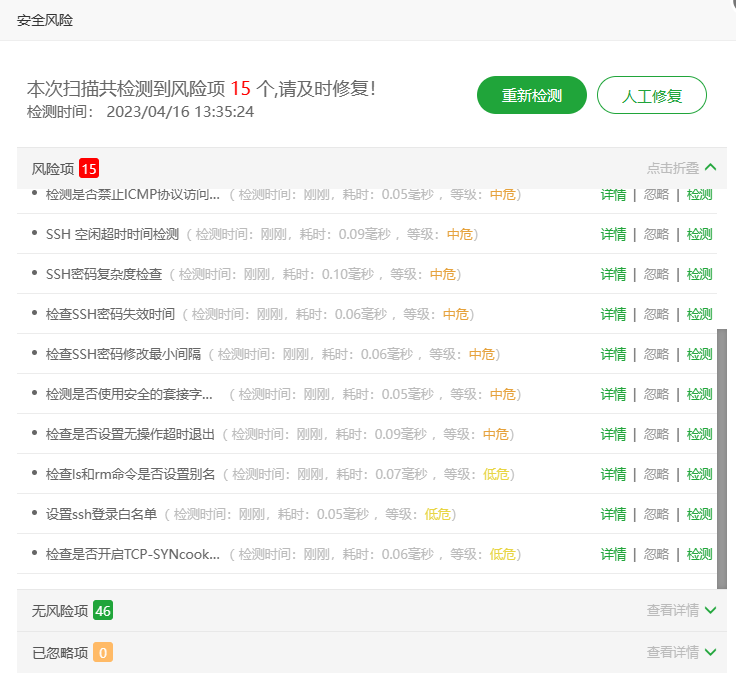The image size is (736, 693).
Task: Select the 检测是否使用安全的套接字 item text
Action: pyautogui.click(x=129, y=394)
